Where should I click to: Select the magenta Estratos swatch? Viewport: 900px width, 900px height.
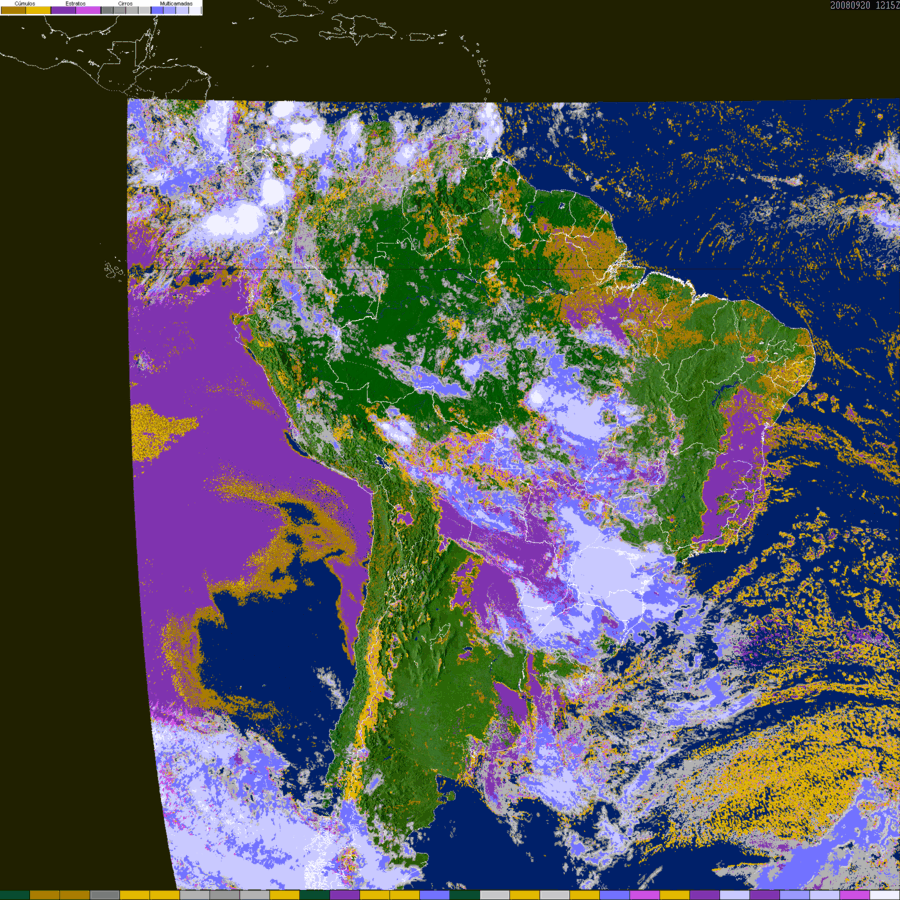[88, 10]
